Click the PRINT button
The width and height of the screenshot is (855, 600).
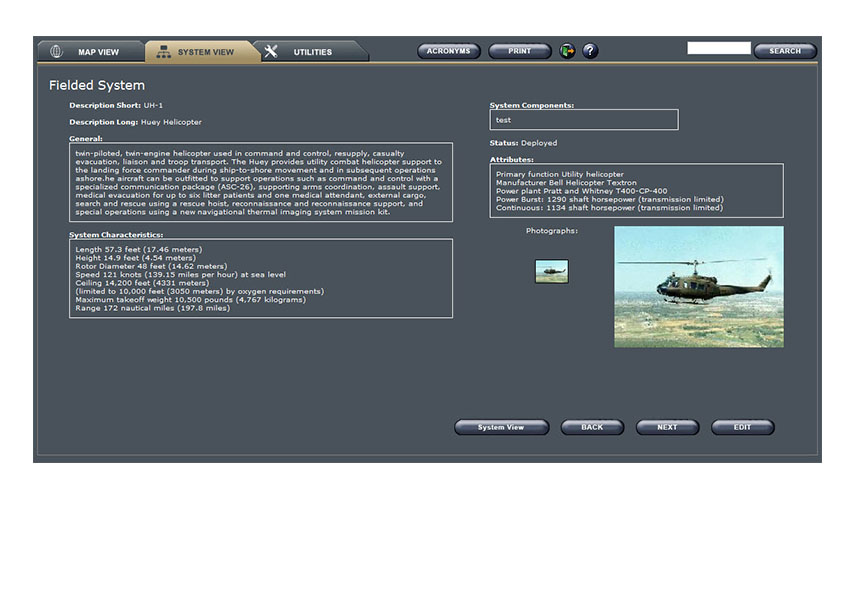(520, 51)
